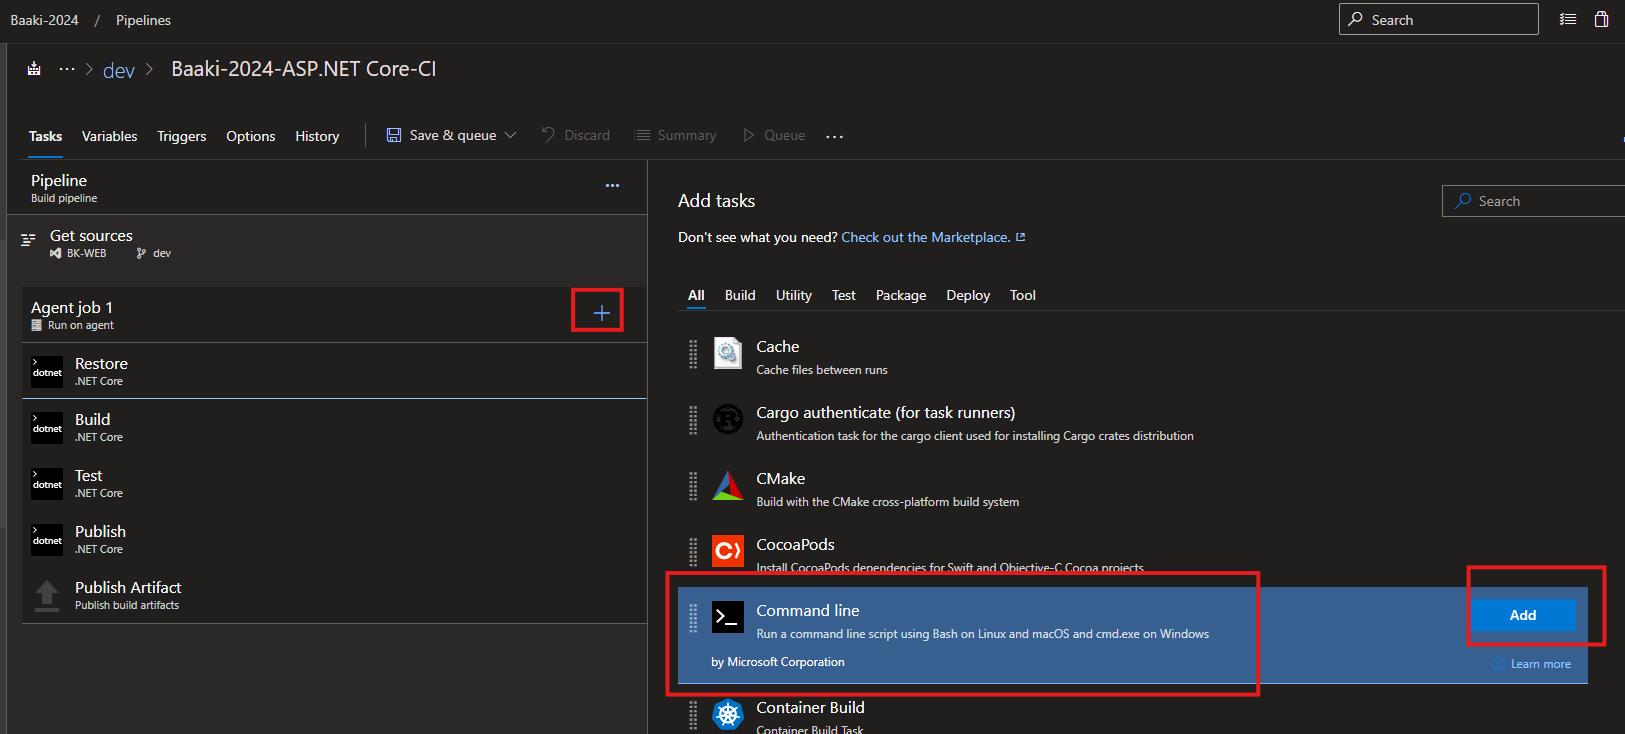
Task: Click the Command line terminal icon
Action: click(x=728, y=617)
